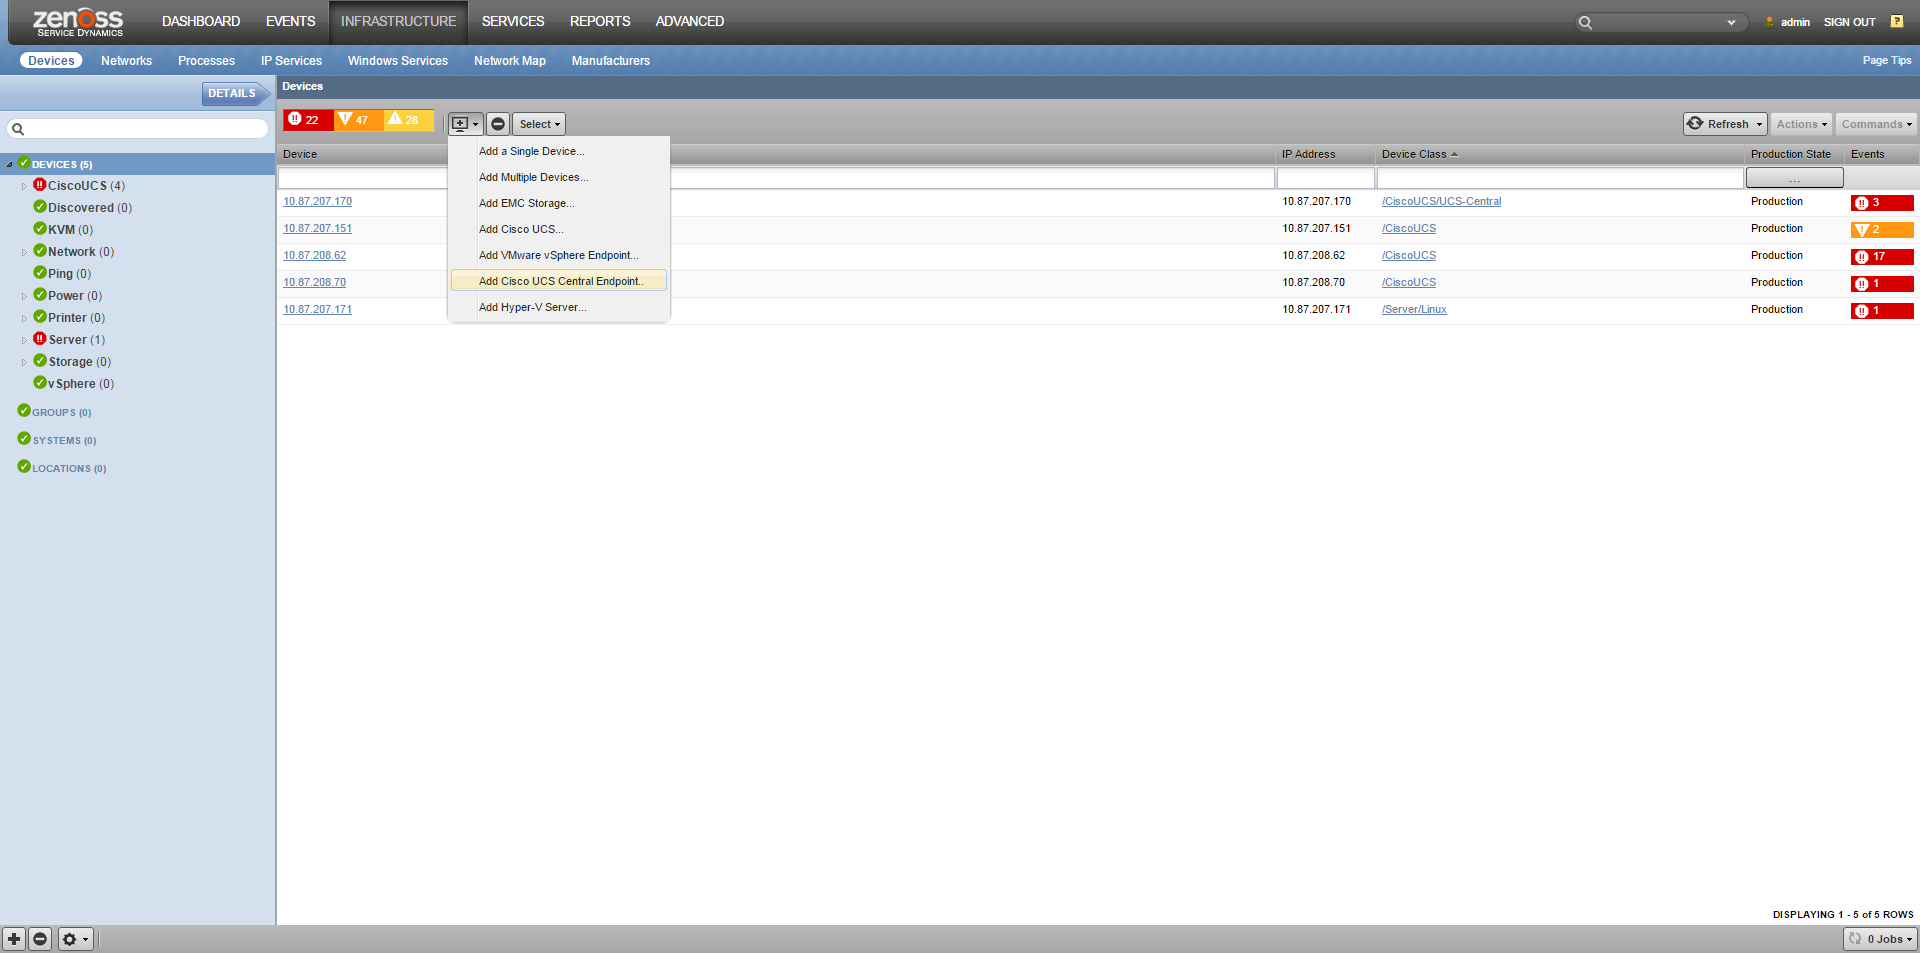Open the help question mark icon

click(x=1897, y=21)
